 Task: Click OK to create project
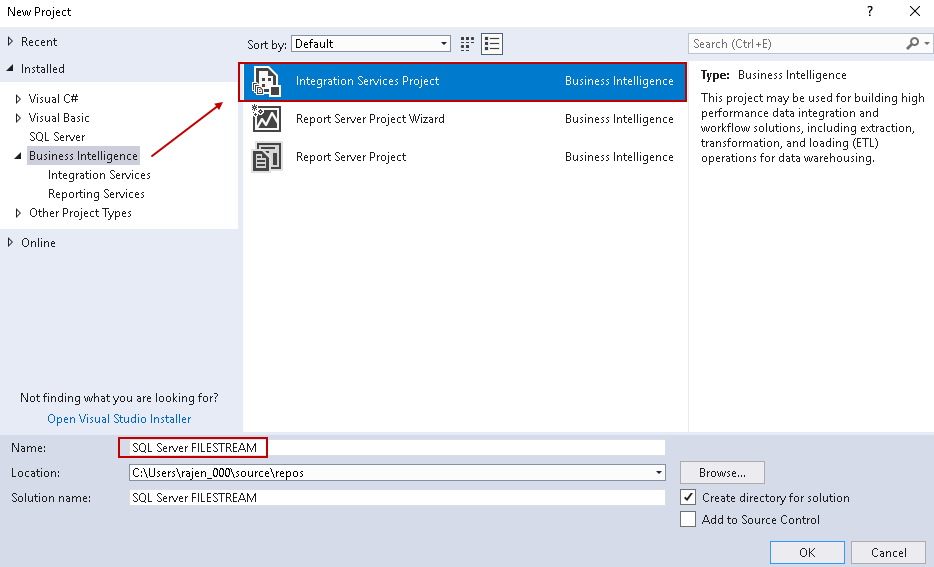[807, 553]
